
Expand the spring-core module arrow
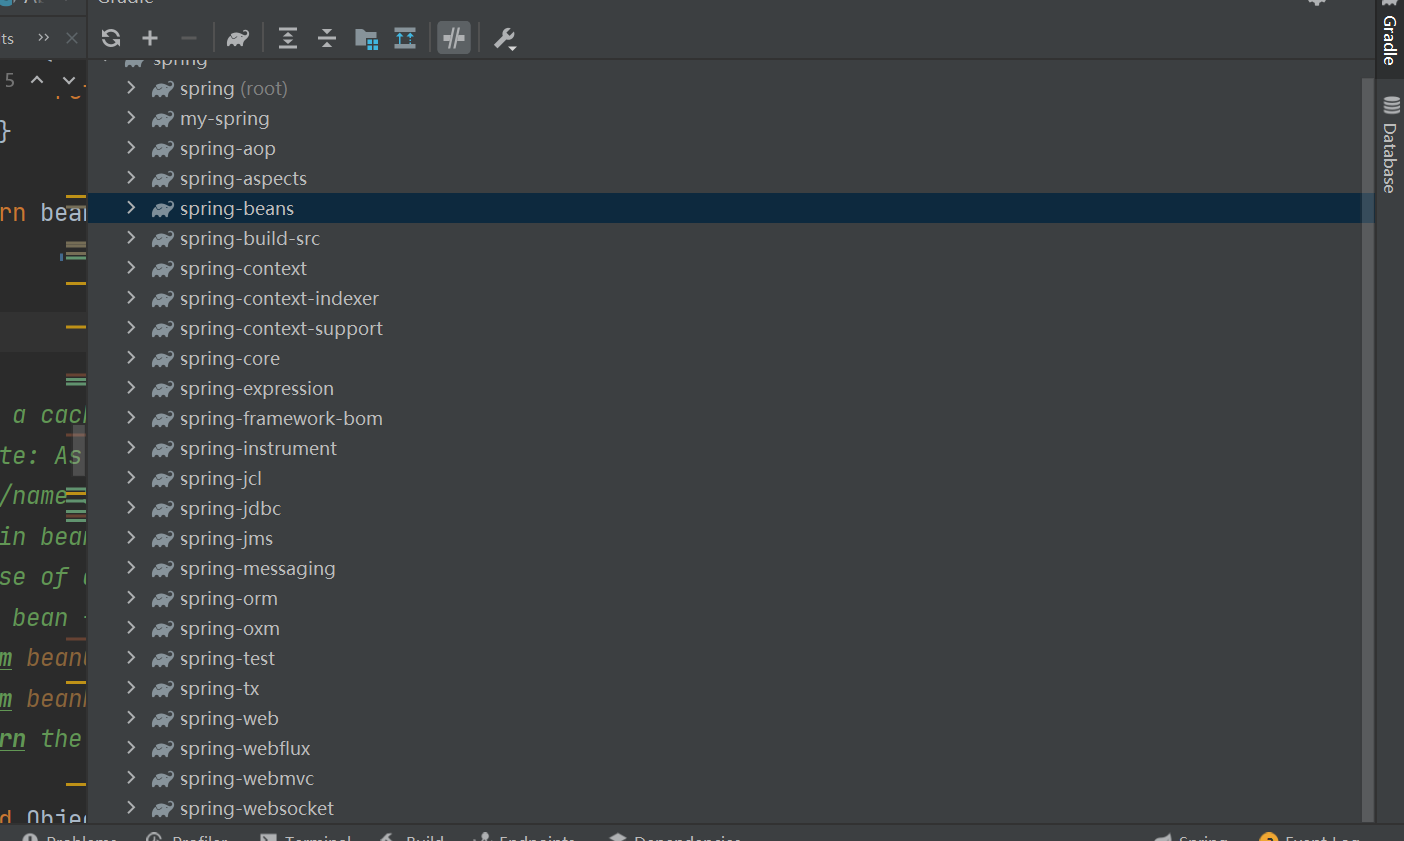pos(131,358)
